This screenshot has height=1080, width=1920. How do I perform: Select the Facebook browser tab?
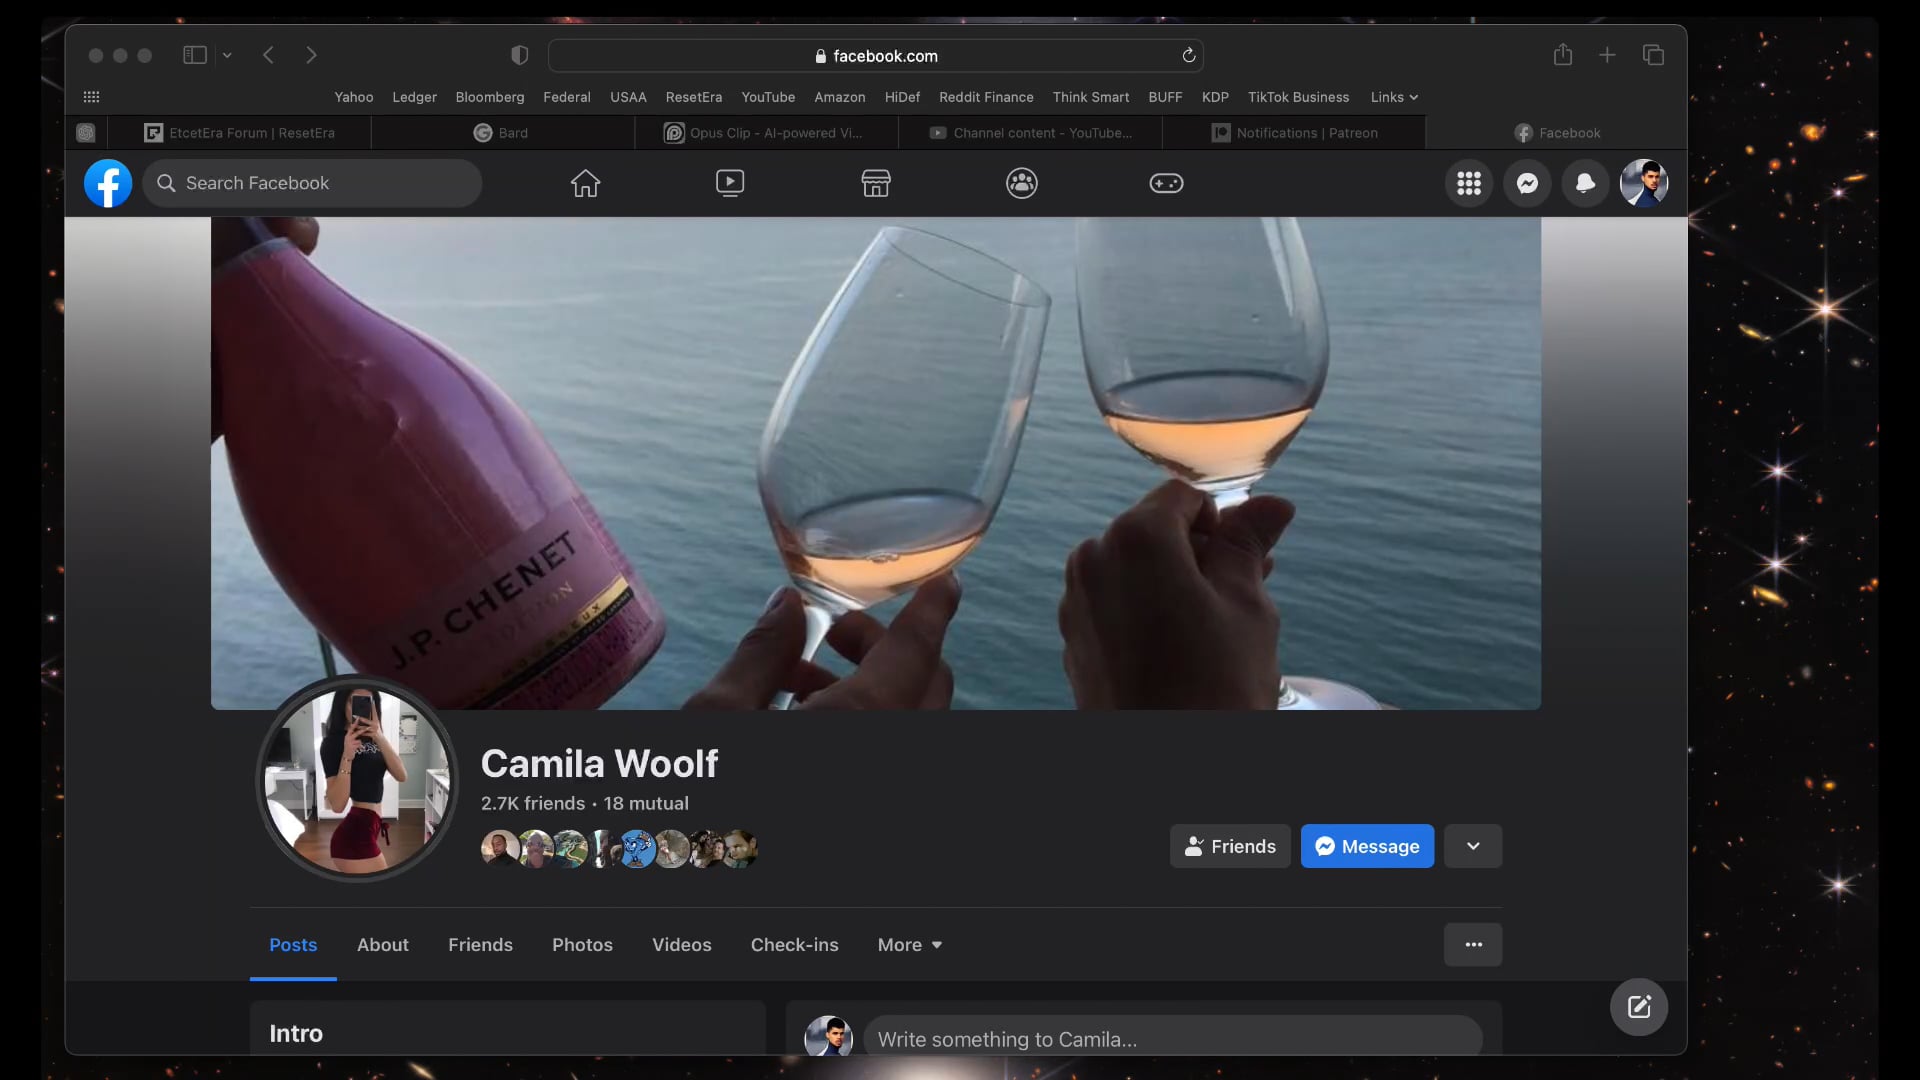pyautogui.click(x=1557, y=132)
